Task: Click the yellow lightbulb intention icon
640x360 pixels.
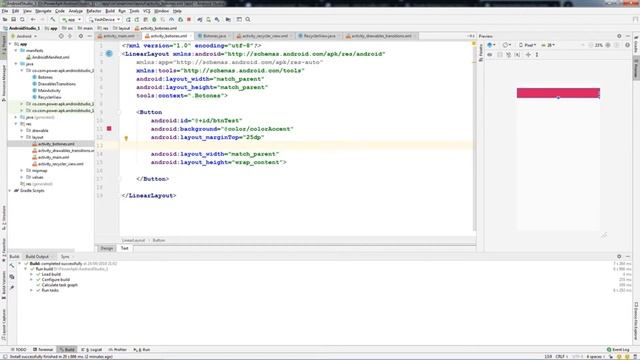Action: pos(126,138)
